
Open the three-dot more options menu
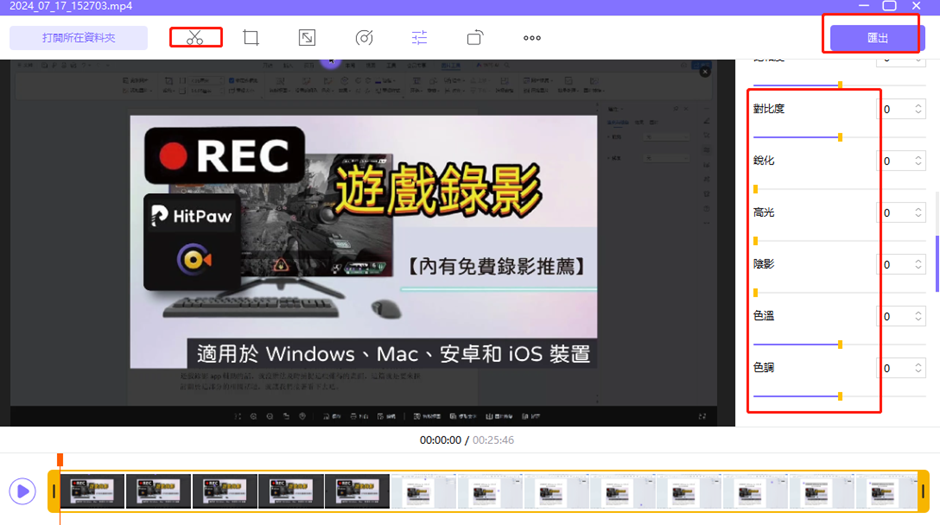coord(532,38)
